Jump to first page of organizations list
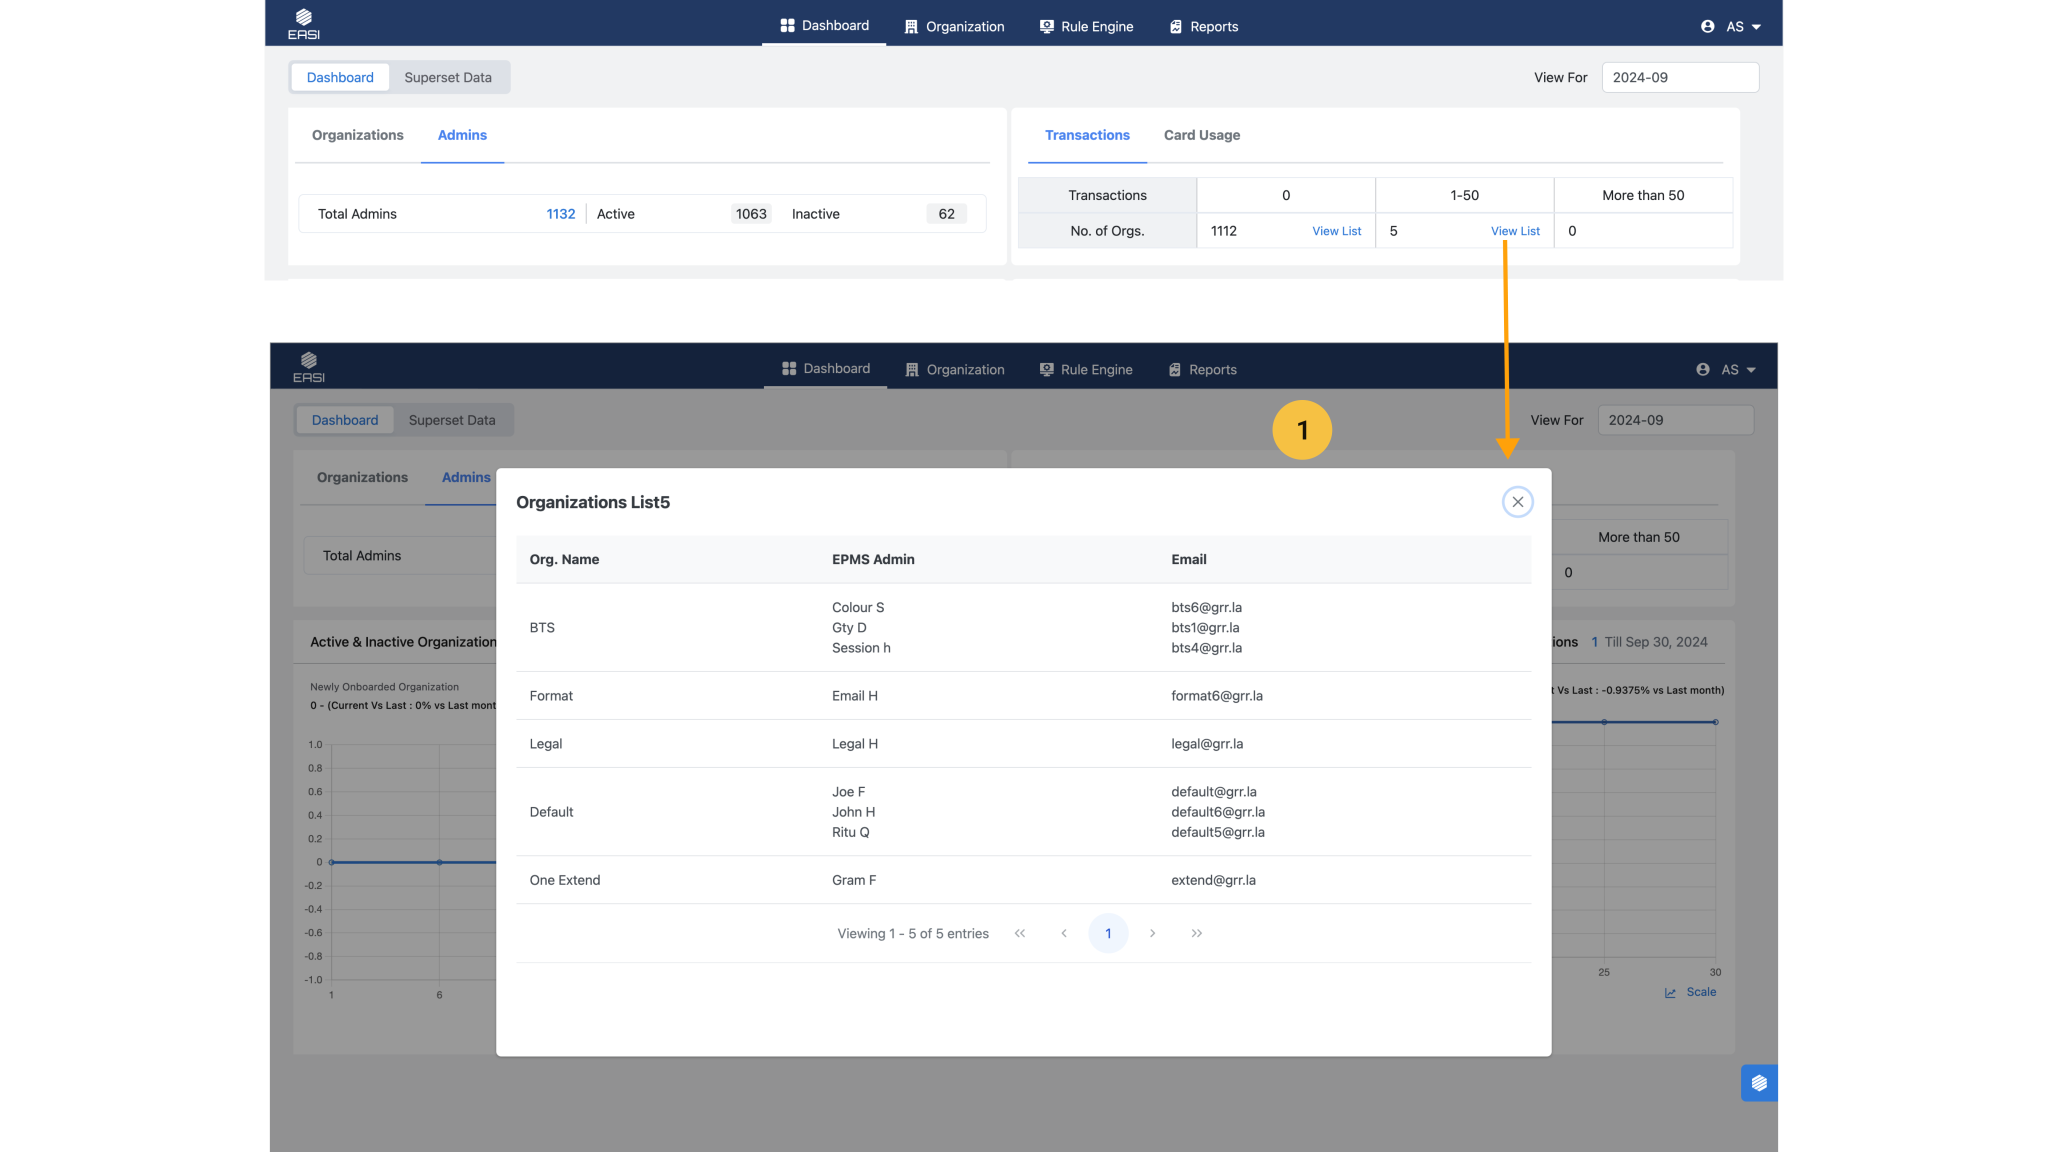The width and height of the screenshot is (2048, 1152). (1020, 933)
